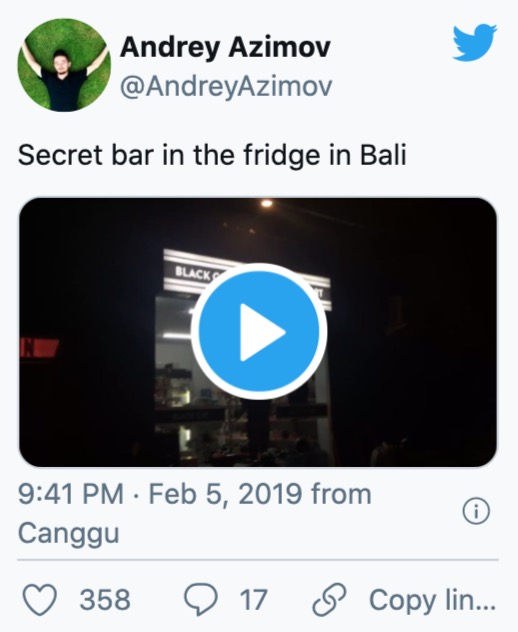Click the word "from" before Canggu
This screenshot has width=518, height=632.
coord(341,494)
